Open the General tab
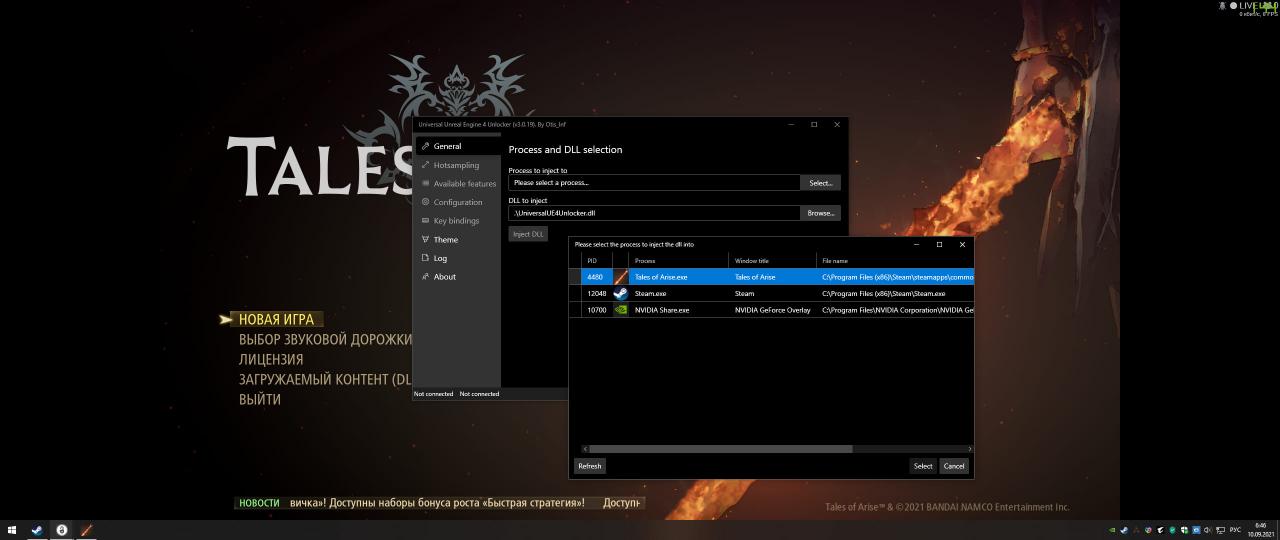This screenshot has width=1280, height=540. (x=447, y=146)
